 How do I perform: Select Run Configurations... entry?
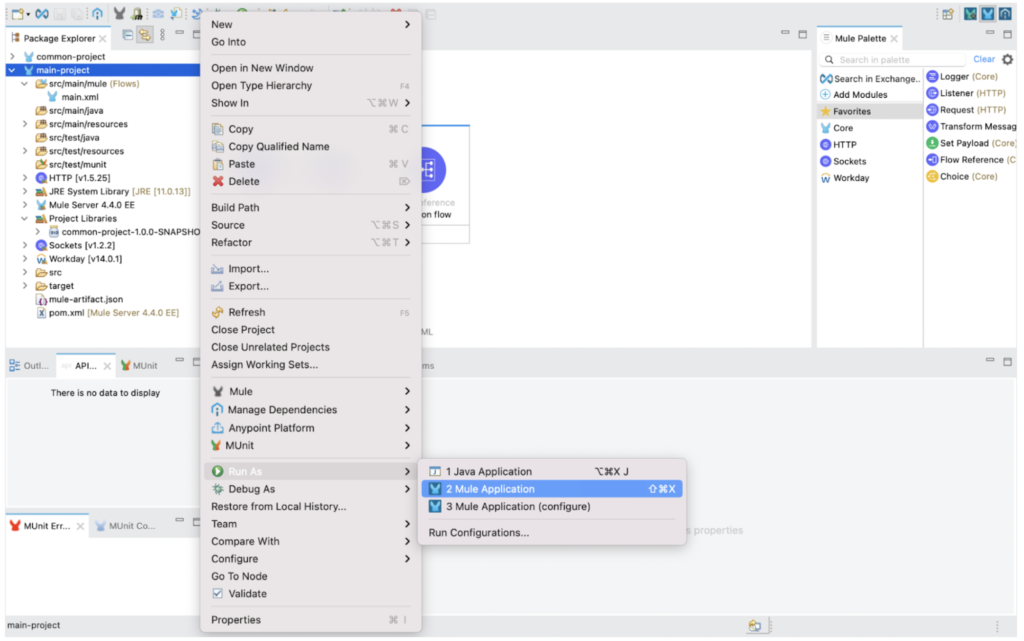tap(479, 533)
